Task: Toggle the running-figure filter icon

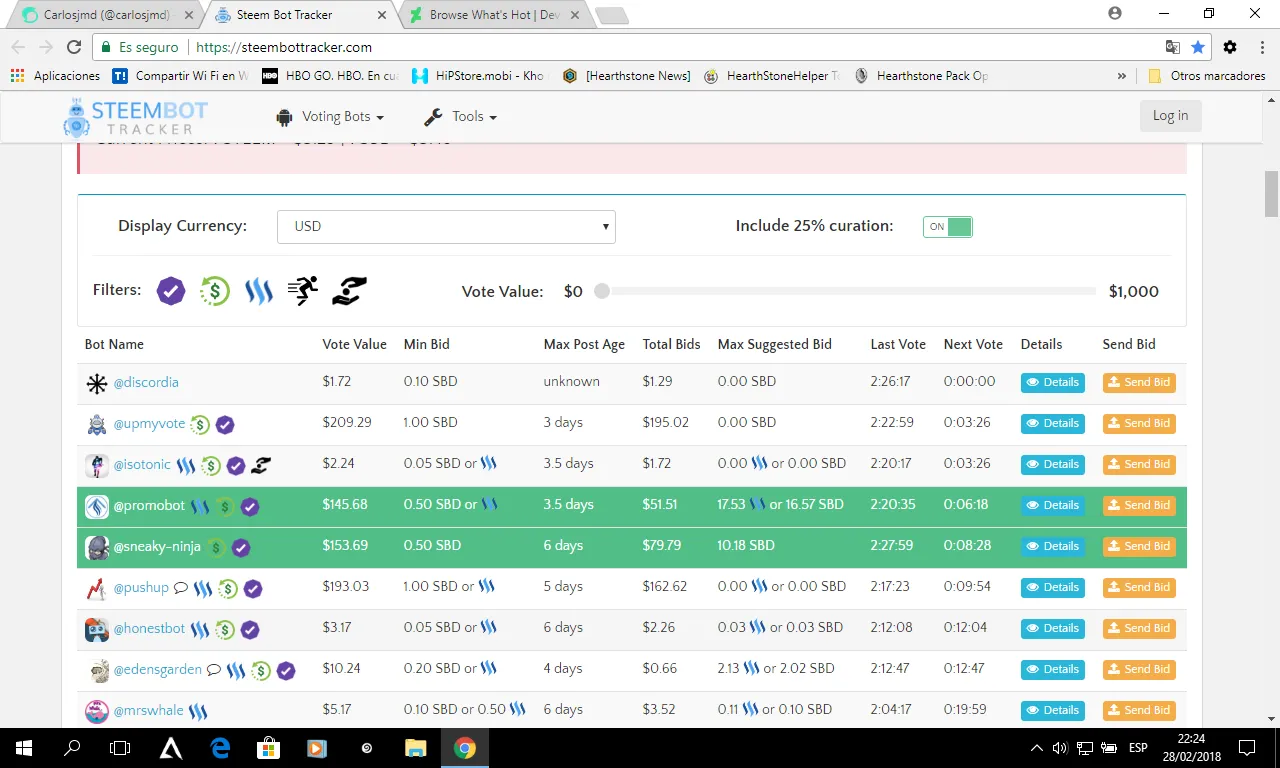Action: (303, 291)
